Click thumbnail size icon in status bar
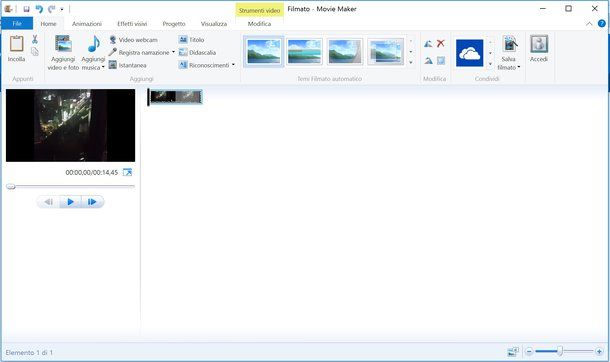This screenshot has width=610, height=362. [513, 352]
